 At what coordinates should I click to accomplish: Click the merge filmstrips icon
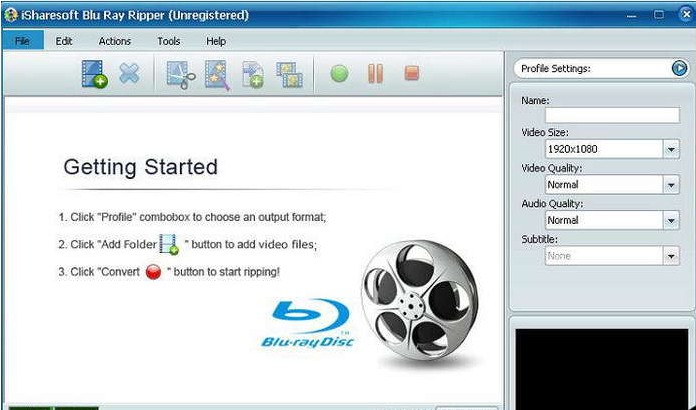[289, 74]
